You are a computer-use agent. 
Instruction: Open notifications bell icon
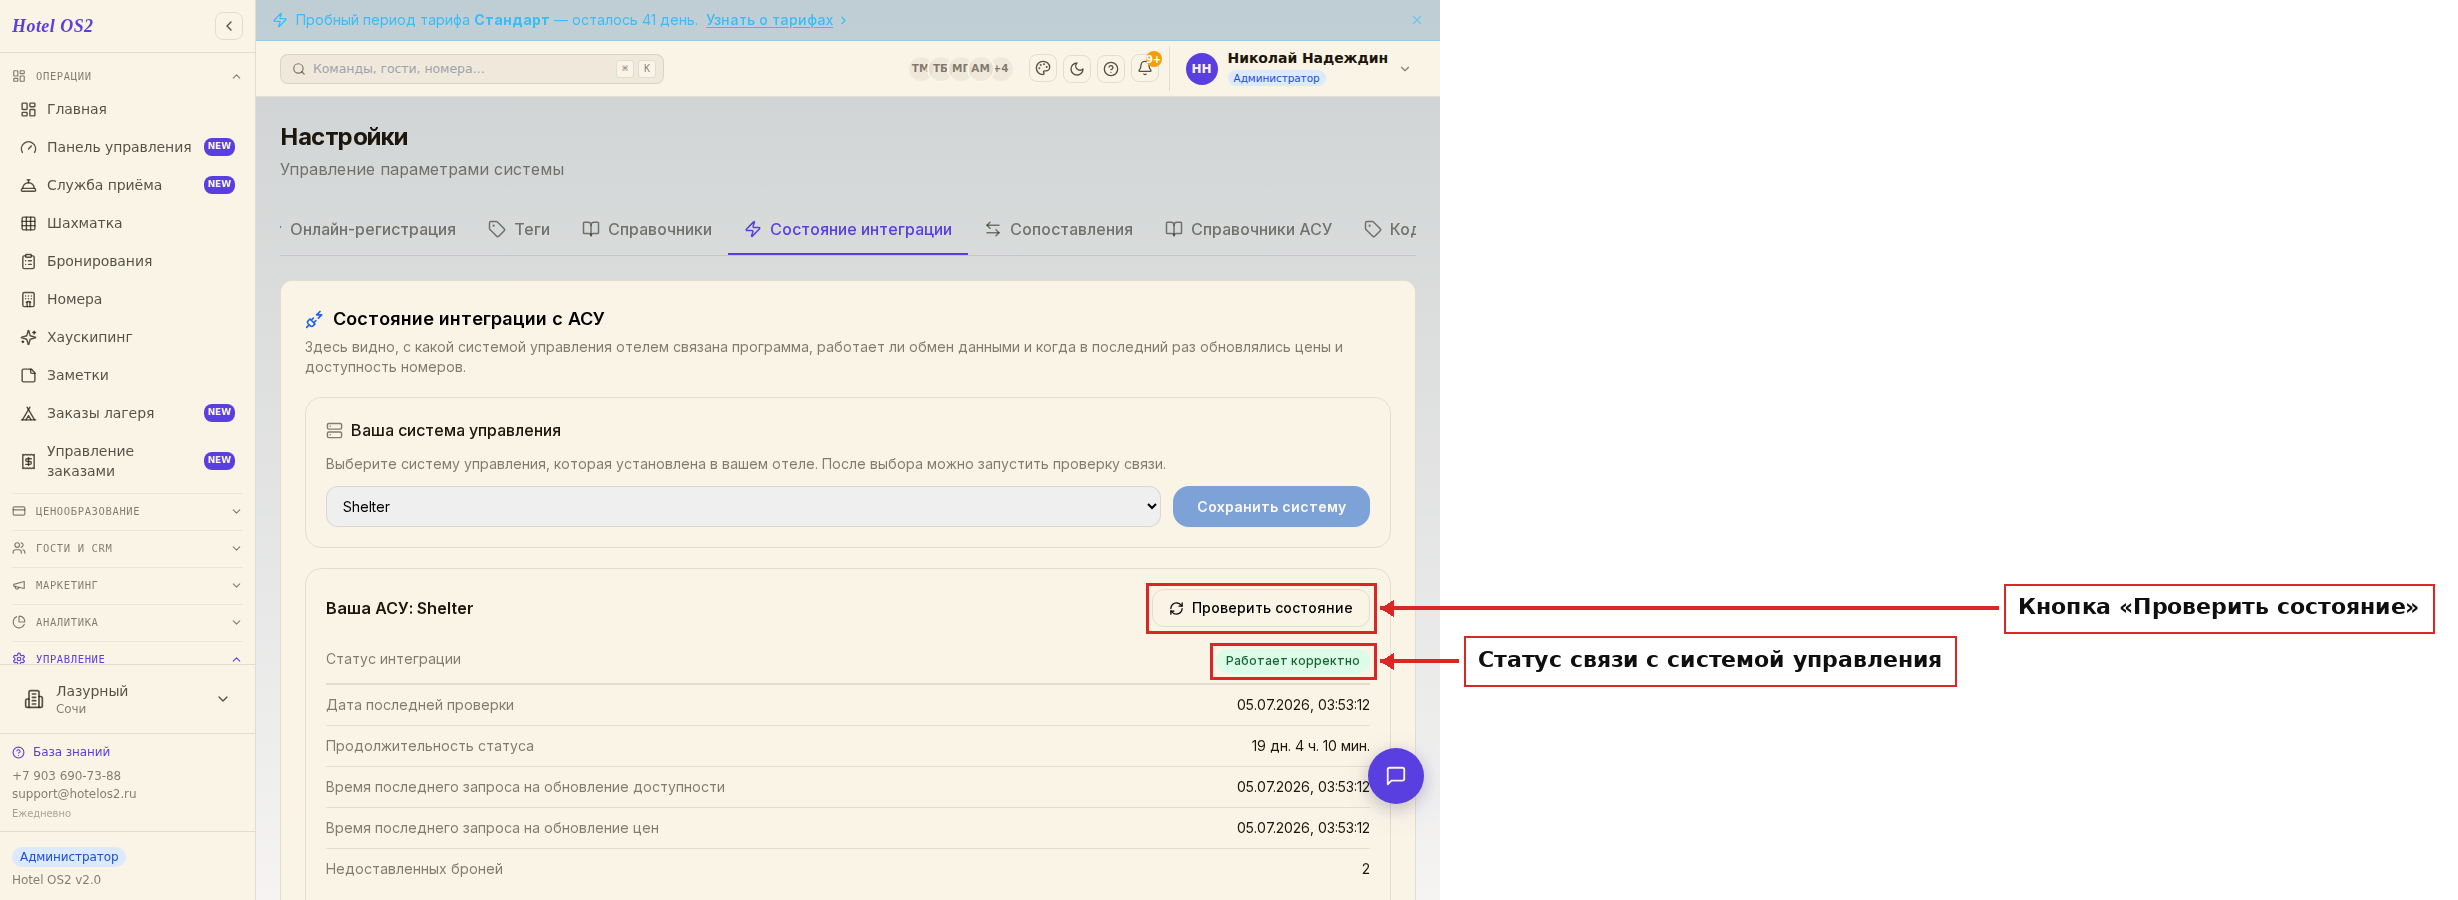1145,69
